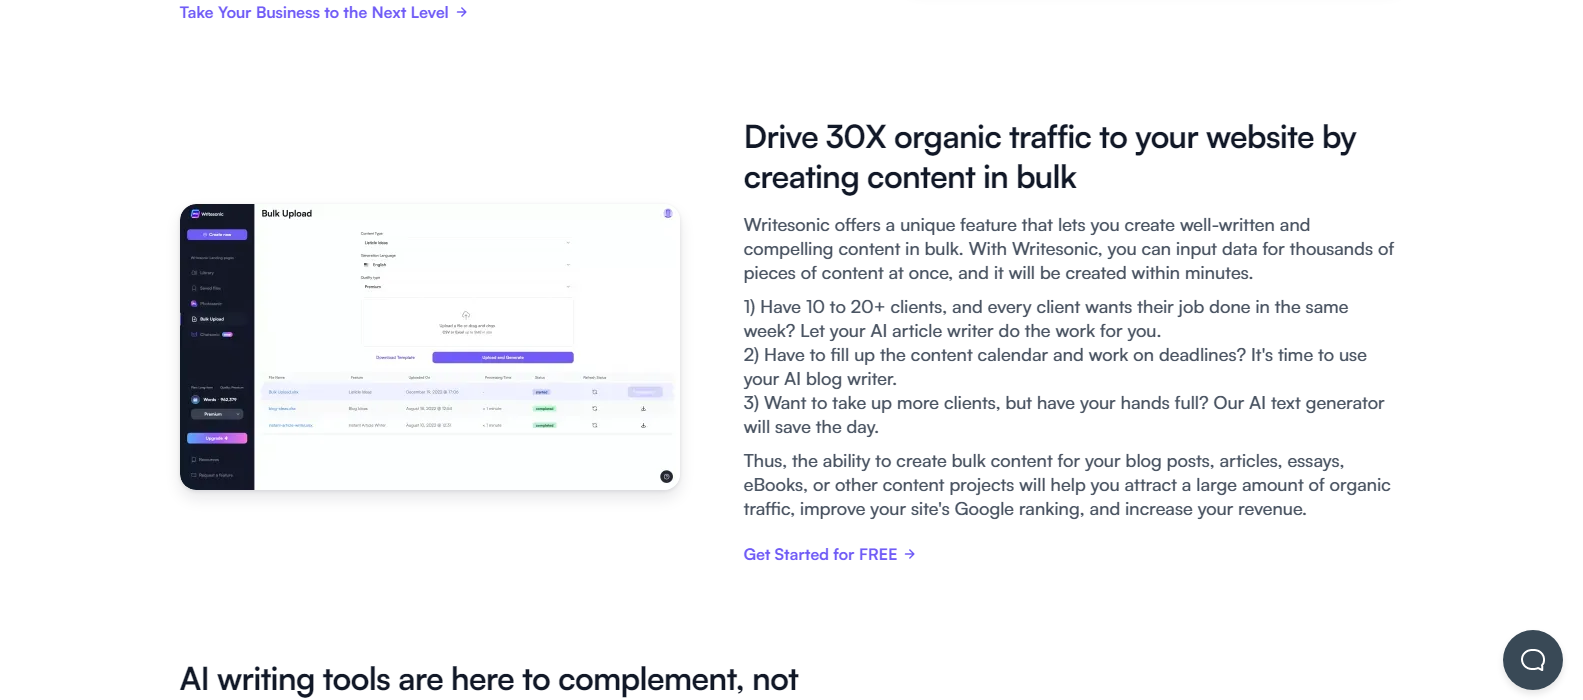Click paragraph starting 'Thus, the ability to create bulk content'
Screen dimensions: 1583x700
click(1067, 485)
